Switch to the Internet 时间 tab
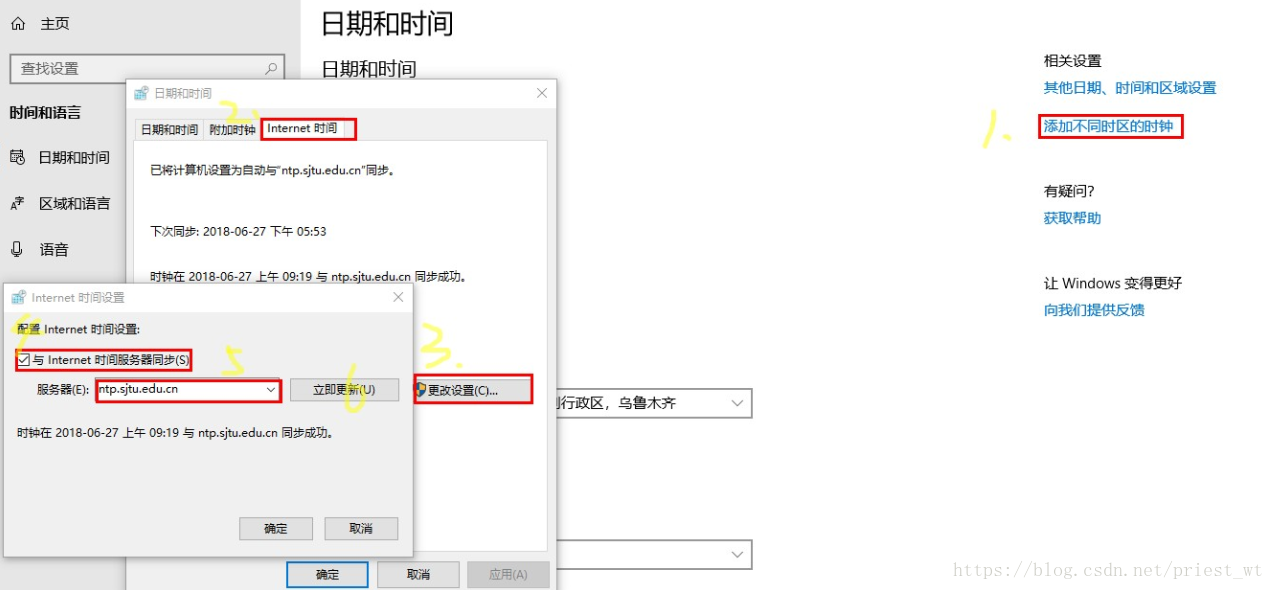Screen dimensions: 1274x590 (x=302, y=129)
